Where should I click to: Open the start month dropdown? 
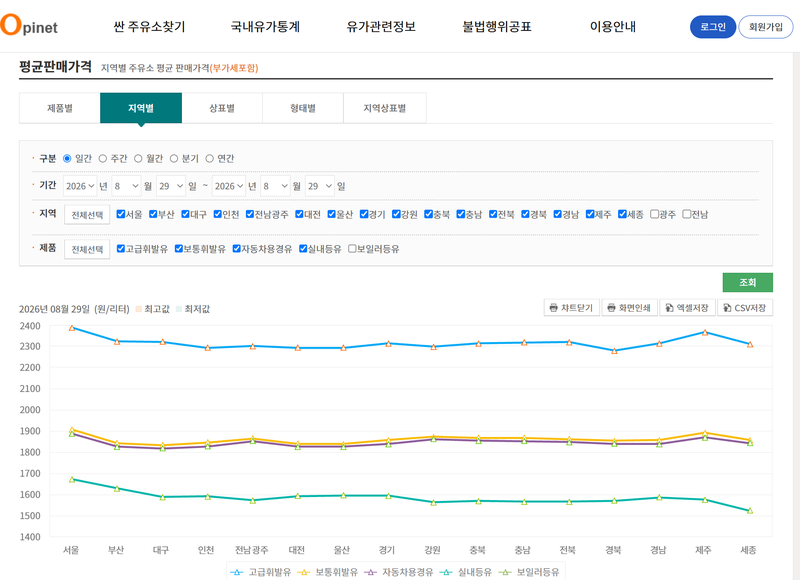point(126,186)
